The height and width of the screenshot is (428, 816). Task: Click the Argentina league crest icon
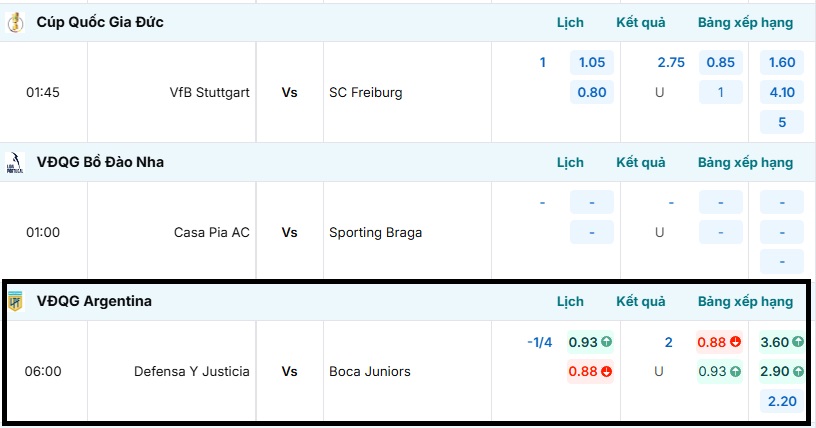14,301
